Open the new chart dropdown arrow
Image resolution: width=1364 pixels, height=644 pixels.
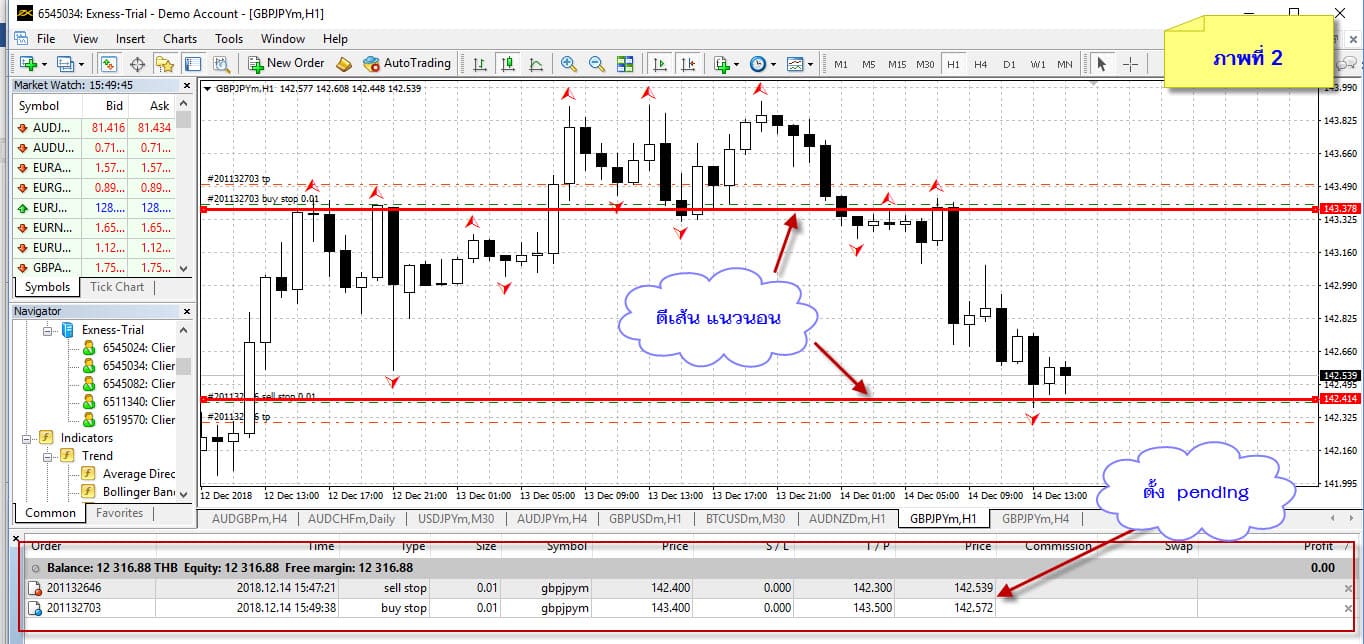42,64
